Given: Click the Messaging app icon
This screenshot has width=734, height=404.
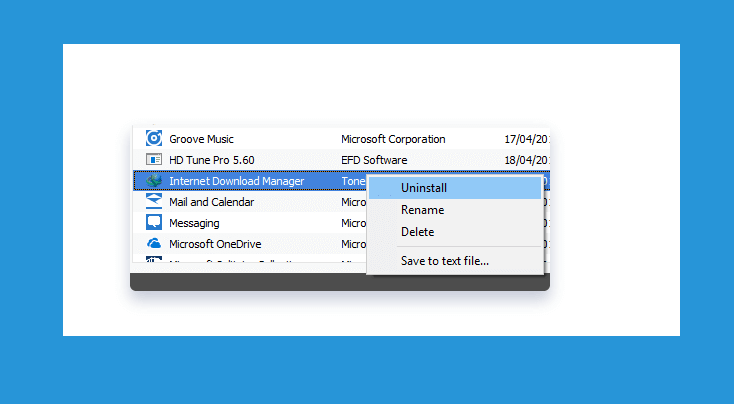Looking at the screenshot, I should point(154,222).
